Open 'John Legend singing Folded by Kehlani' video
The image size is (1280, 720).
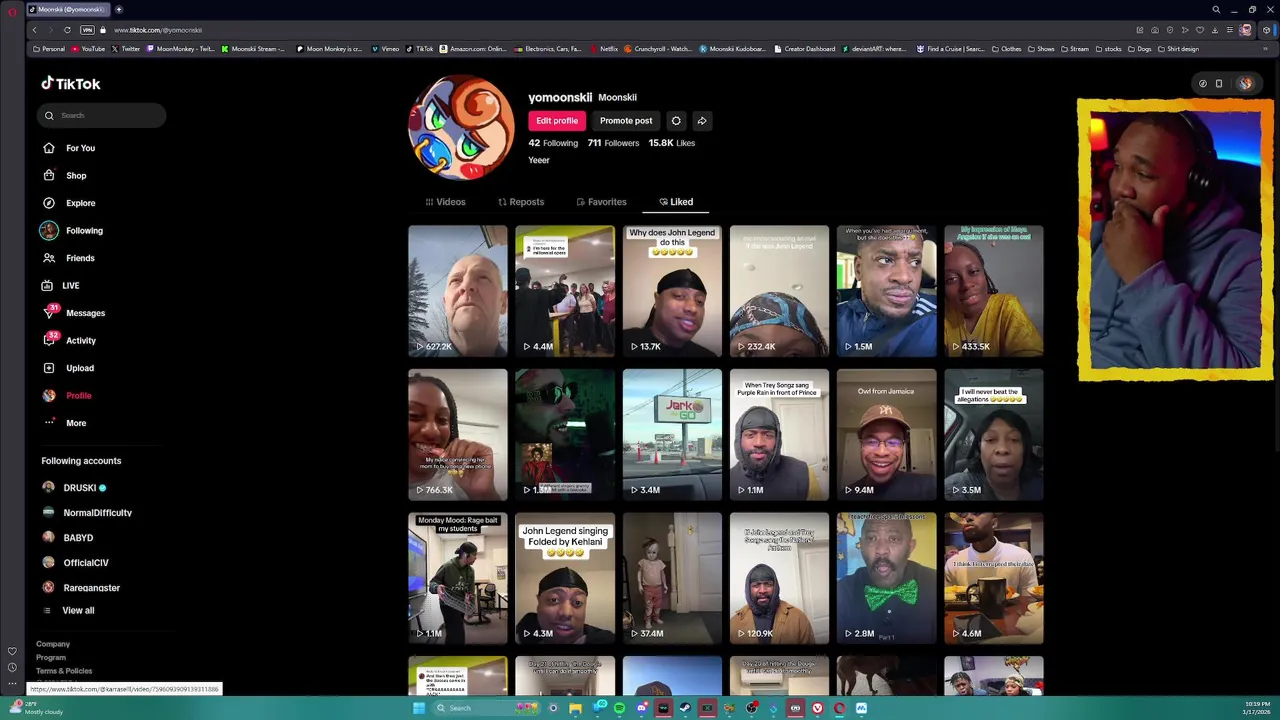[565, 578]
